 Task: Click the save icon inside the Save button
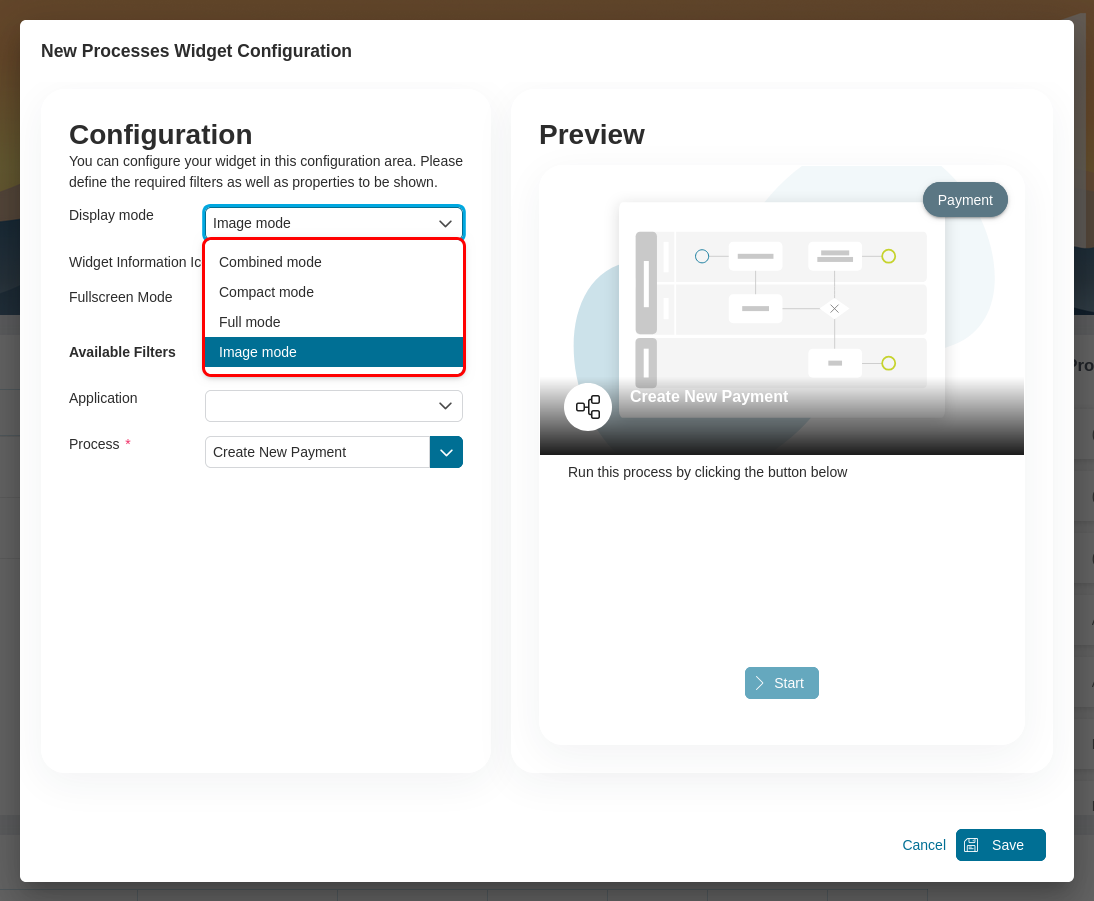[x=971, y=845]
